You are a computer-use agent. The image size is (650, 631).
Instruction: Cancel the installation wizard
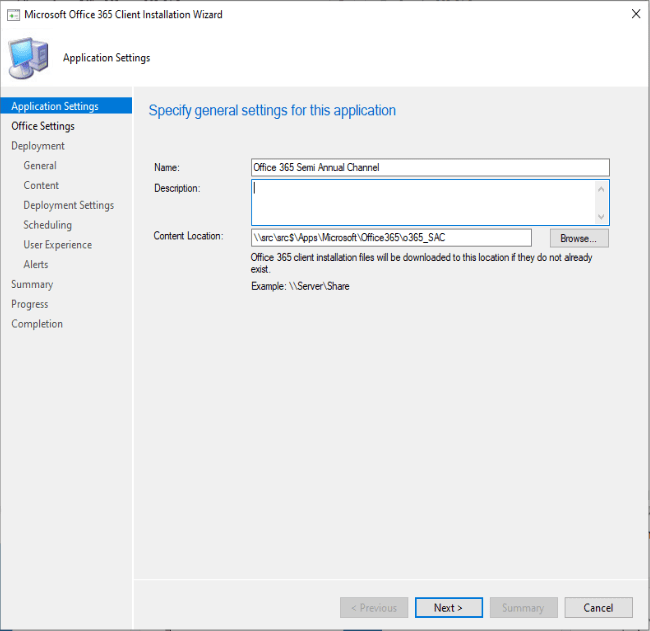(x=598, y=608)
